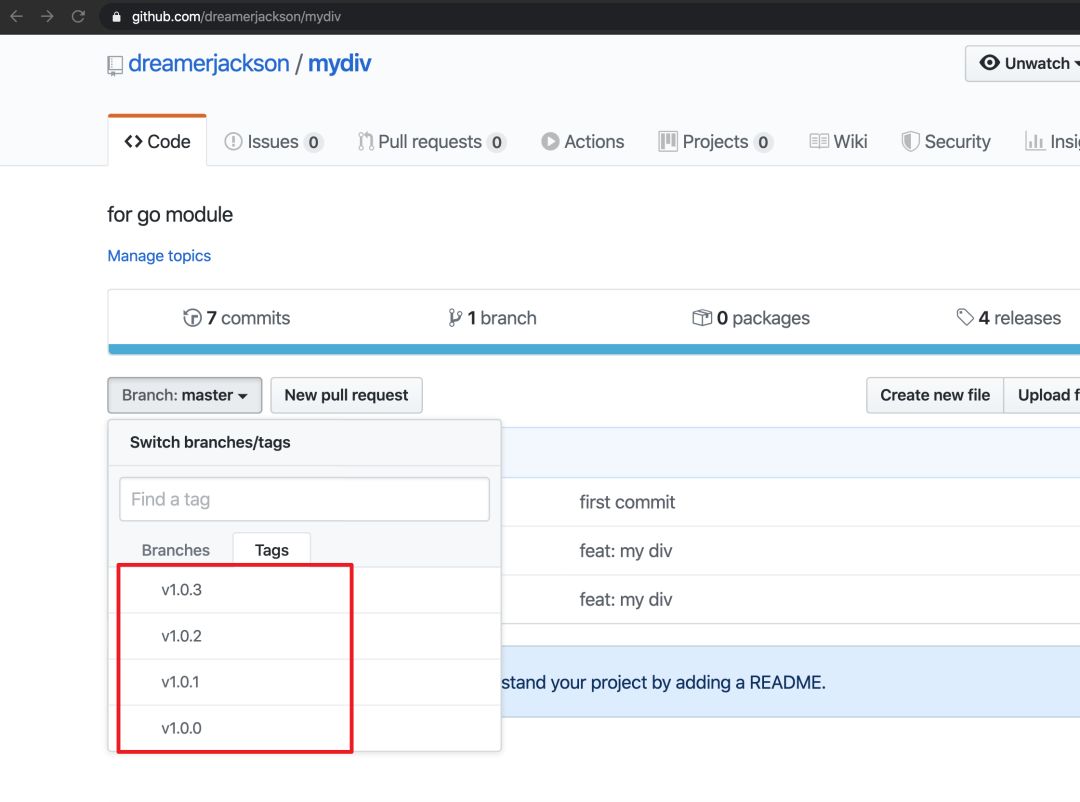Viewport: 1080px width, 802px height.
Task: Click the Find a tag input field
Action: click(x=304, y=499)
